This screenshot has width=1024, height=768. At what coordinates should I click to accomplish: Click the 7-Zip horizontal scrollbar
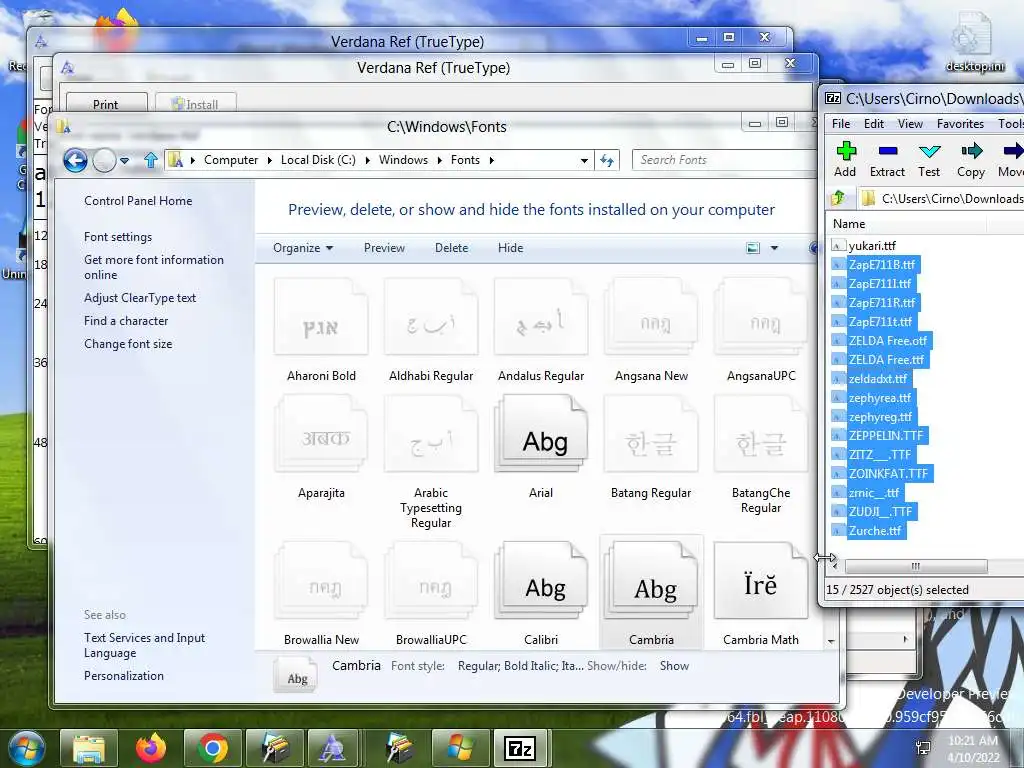[916, 566]
